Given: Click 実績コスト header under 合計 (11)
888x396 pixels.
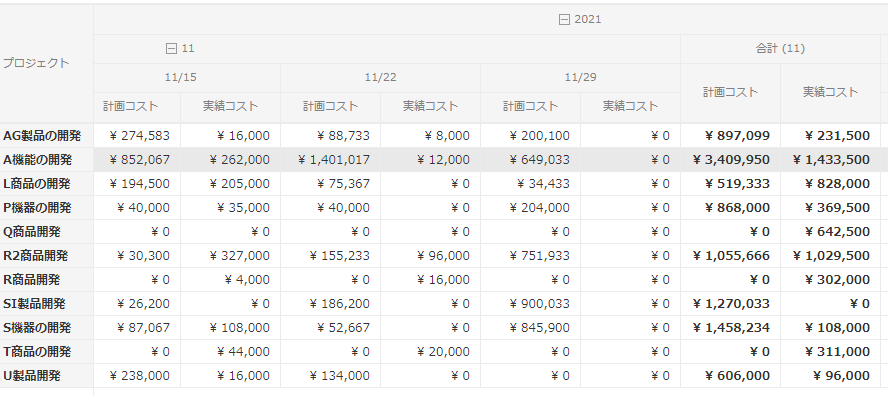Looking at the screenshot, I should (x=830, y=92).
